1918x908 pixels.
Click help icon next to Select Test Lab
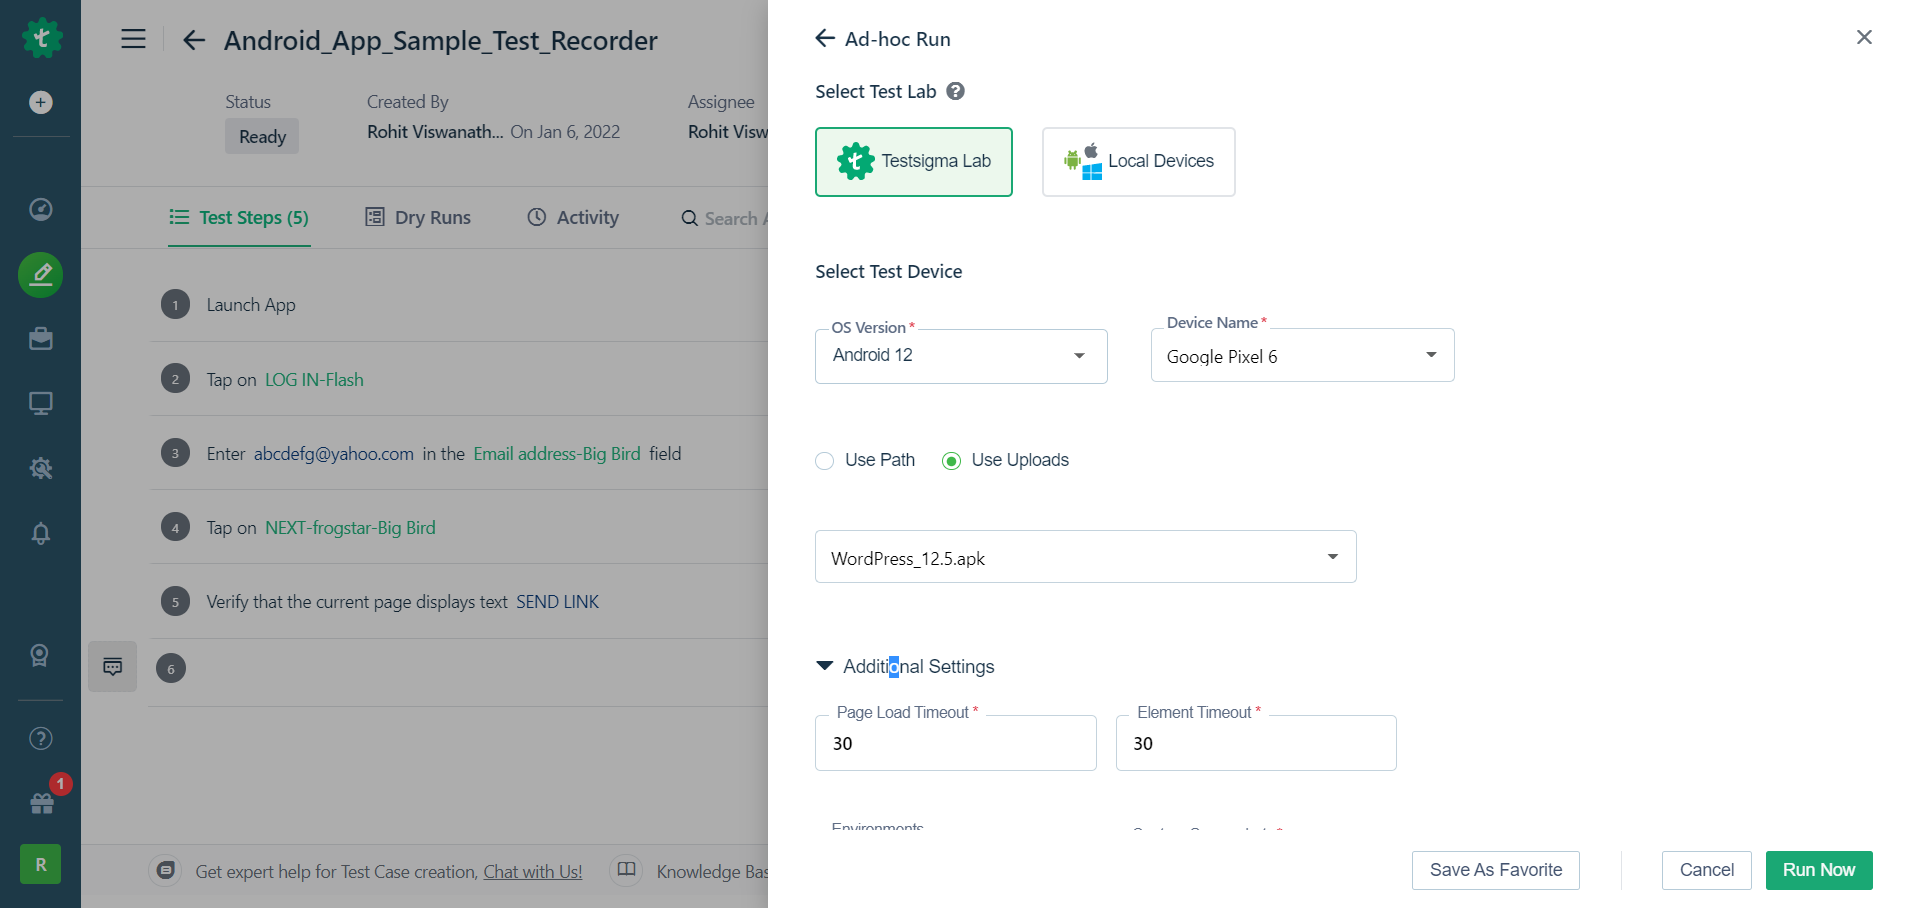coord(955,91)
